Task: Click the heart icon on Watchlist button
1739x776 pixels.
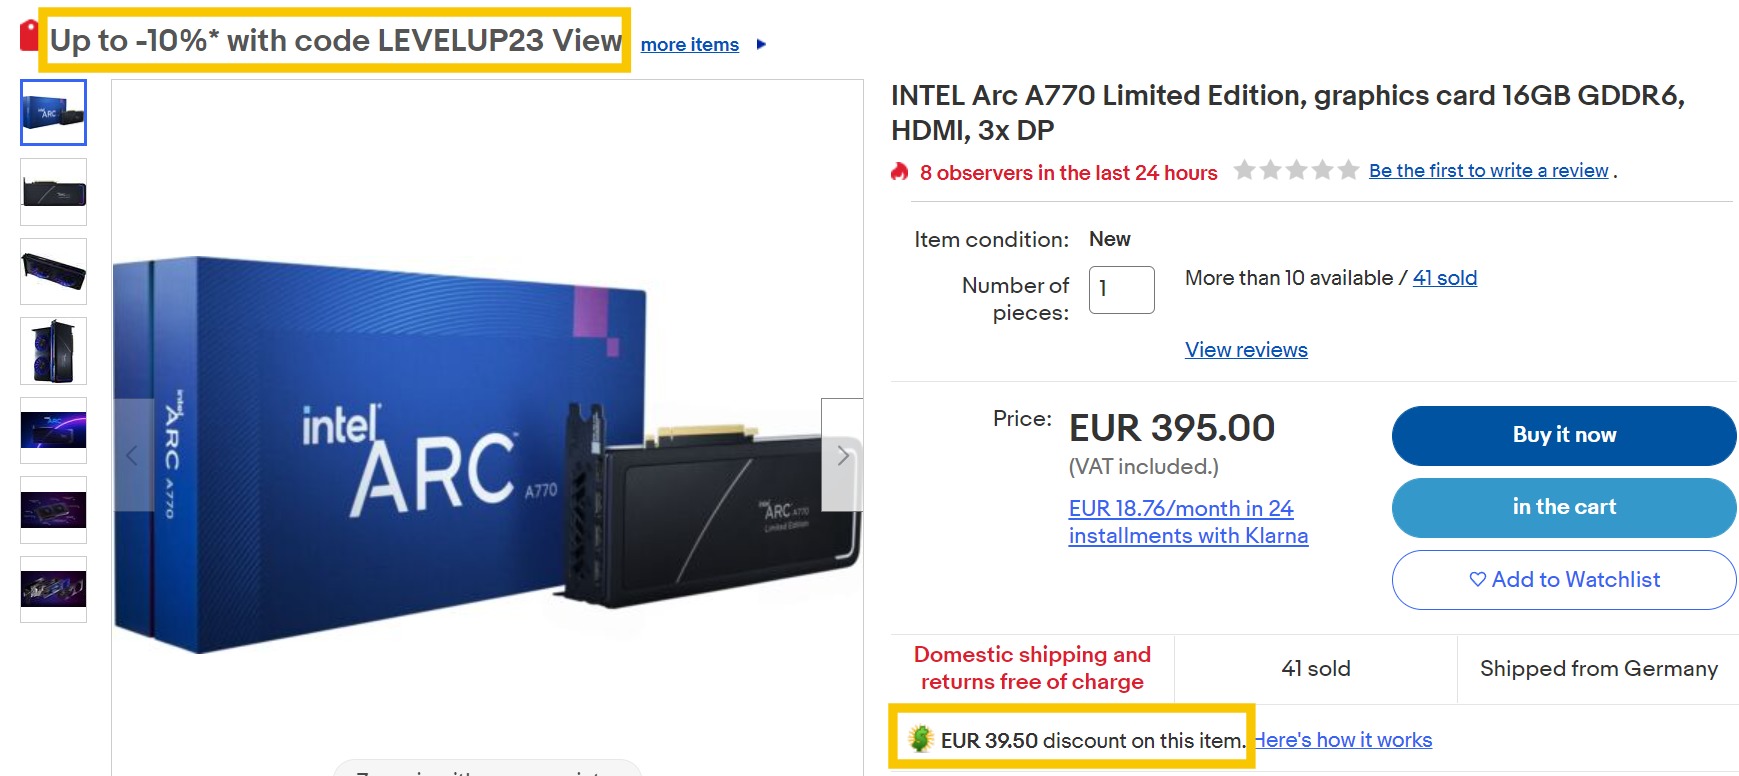Action: (1477, 579)
